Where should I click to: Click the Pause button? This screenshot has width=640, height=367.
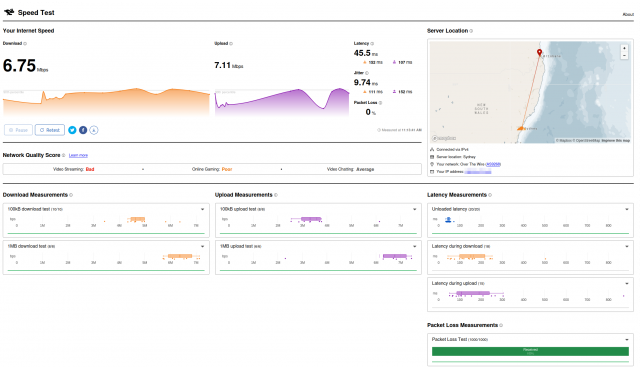coord(18,130)
